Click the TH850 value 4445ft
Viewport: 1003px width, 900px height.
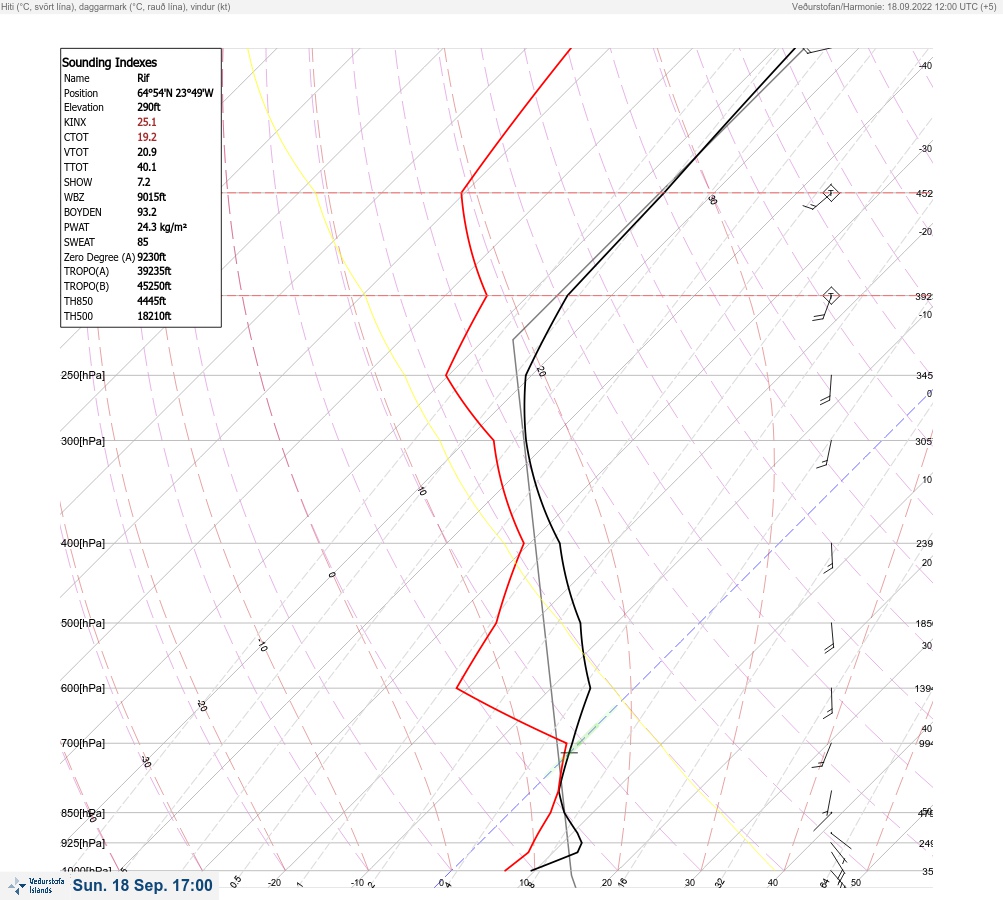152,301
